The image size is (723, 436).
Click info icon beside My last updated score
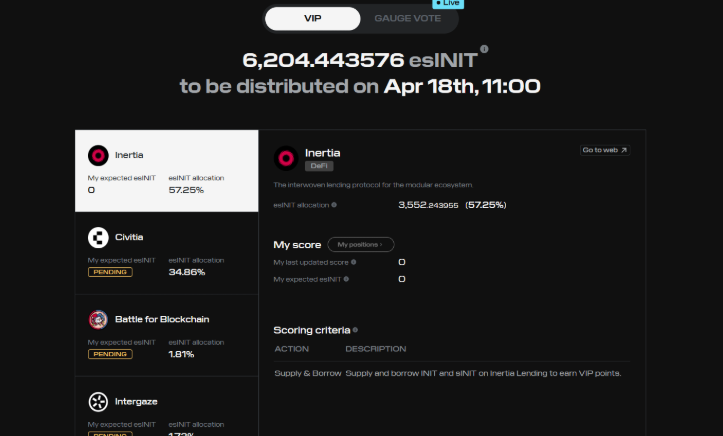[353, 262]
